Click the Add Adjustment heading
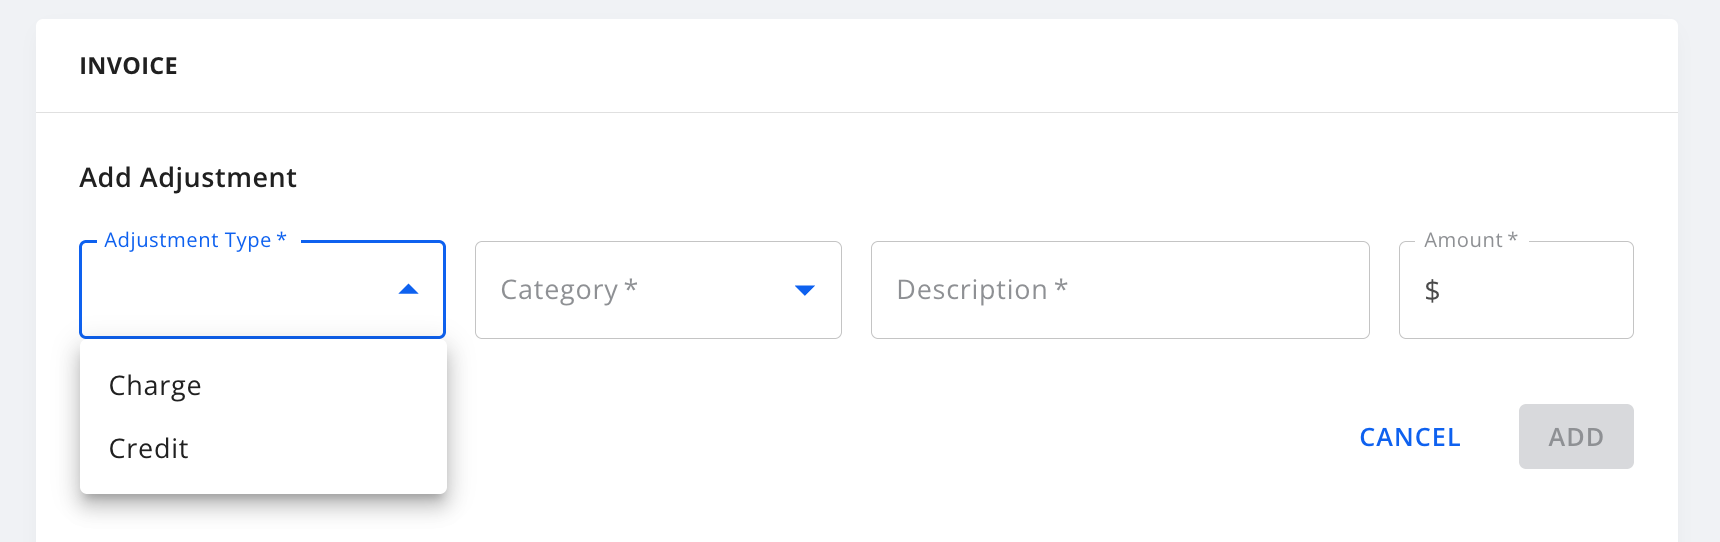 [x=188, y=178]
